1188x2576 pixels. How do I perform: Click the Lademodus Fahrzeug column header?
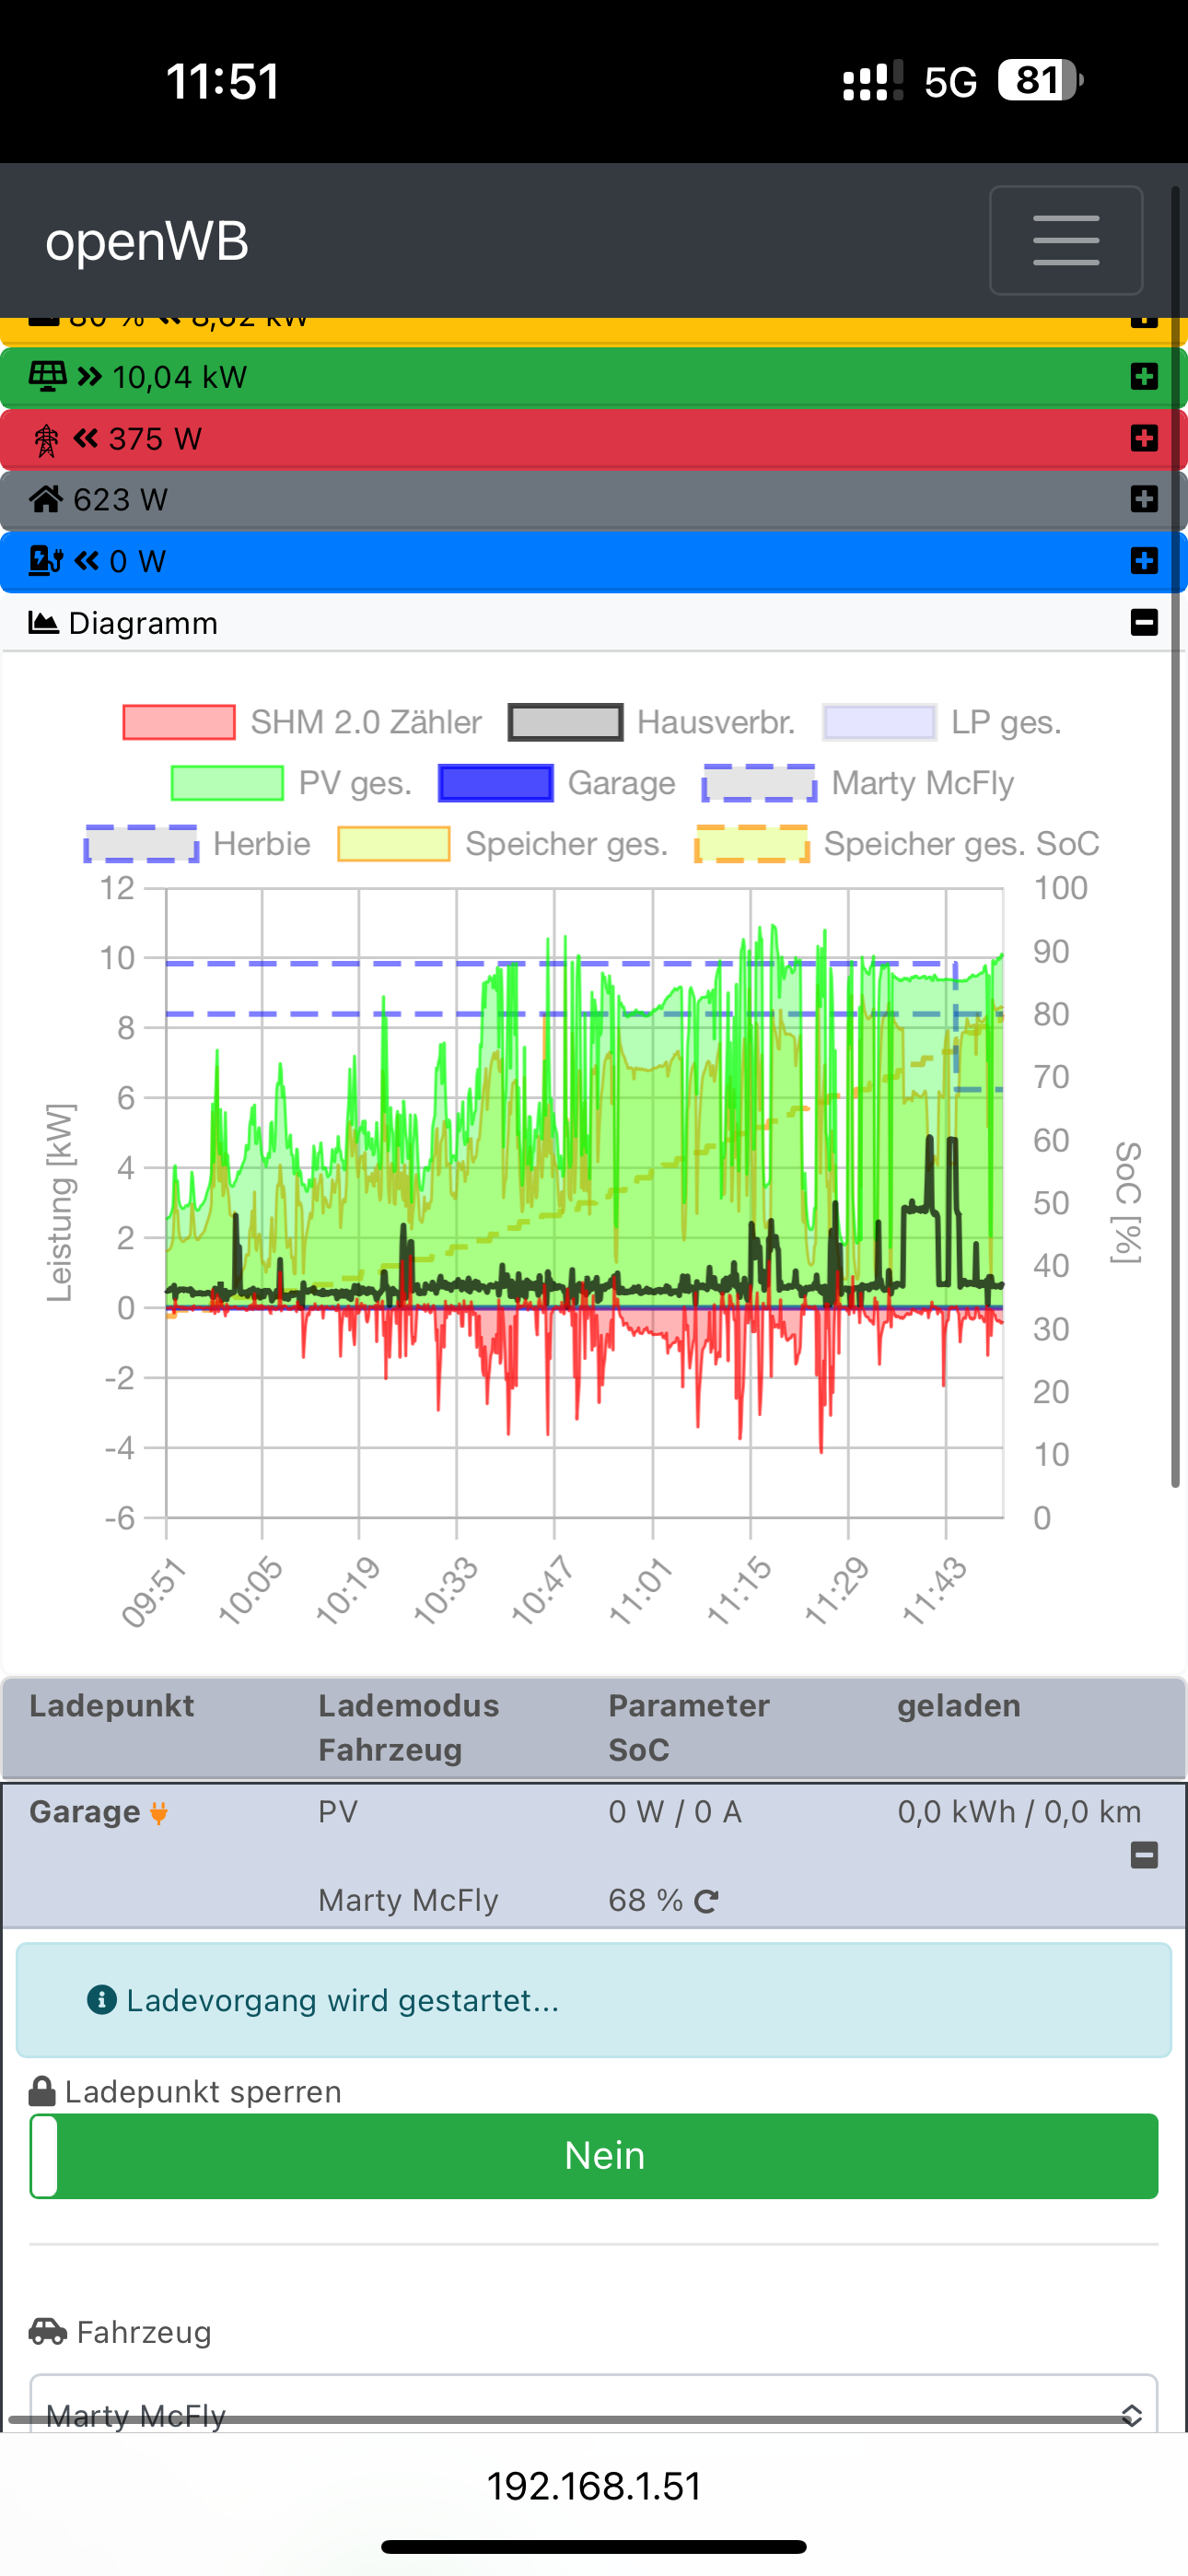click(x=409, y=1728)
